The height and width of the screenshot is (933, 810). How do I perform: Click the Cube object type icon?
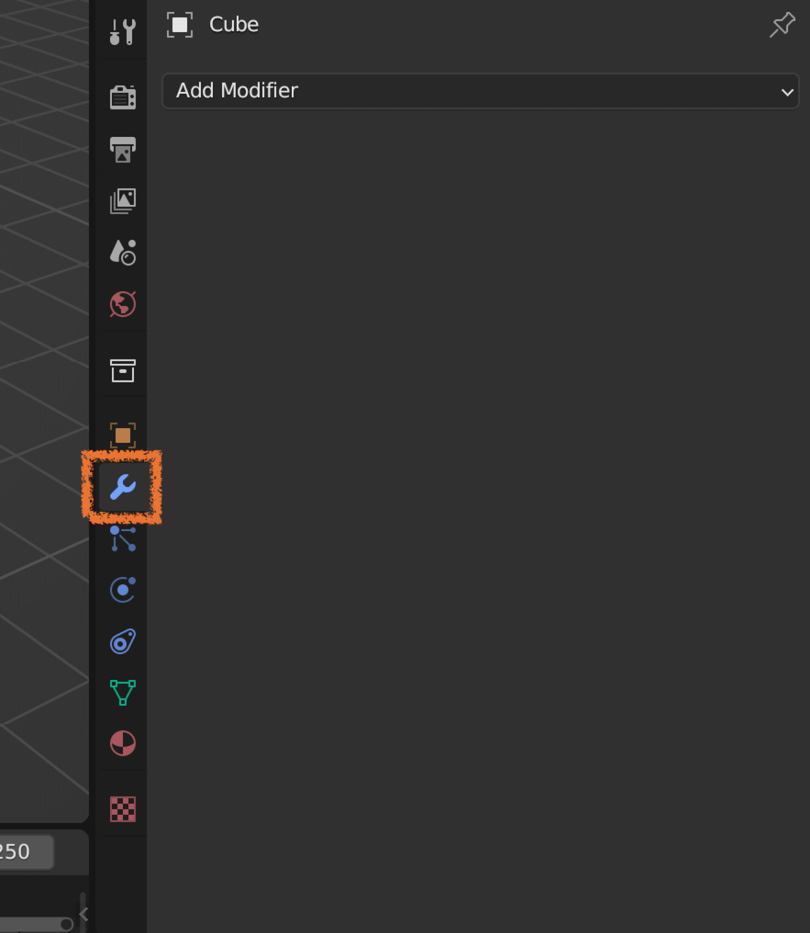(x=180, y=25)
